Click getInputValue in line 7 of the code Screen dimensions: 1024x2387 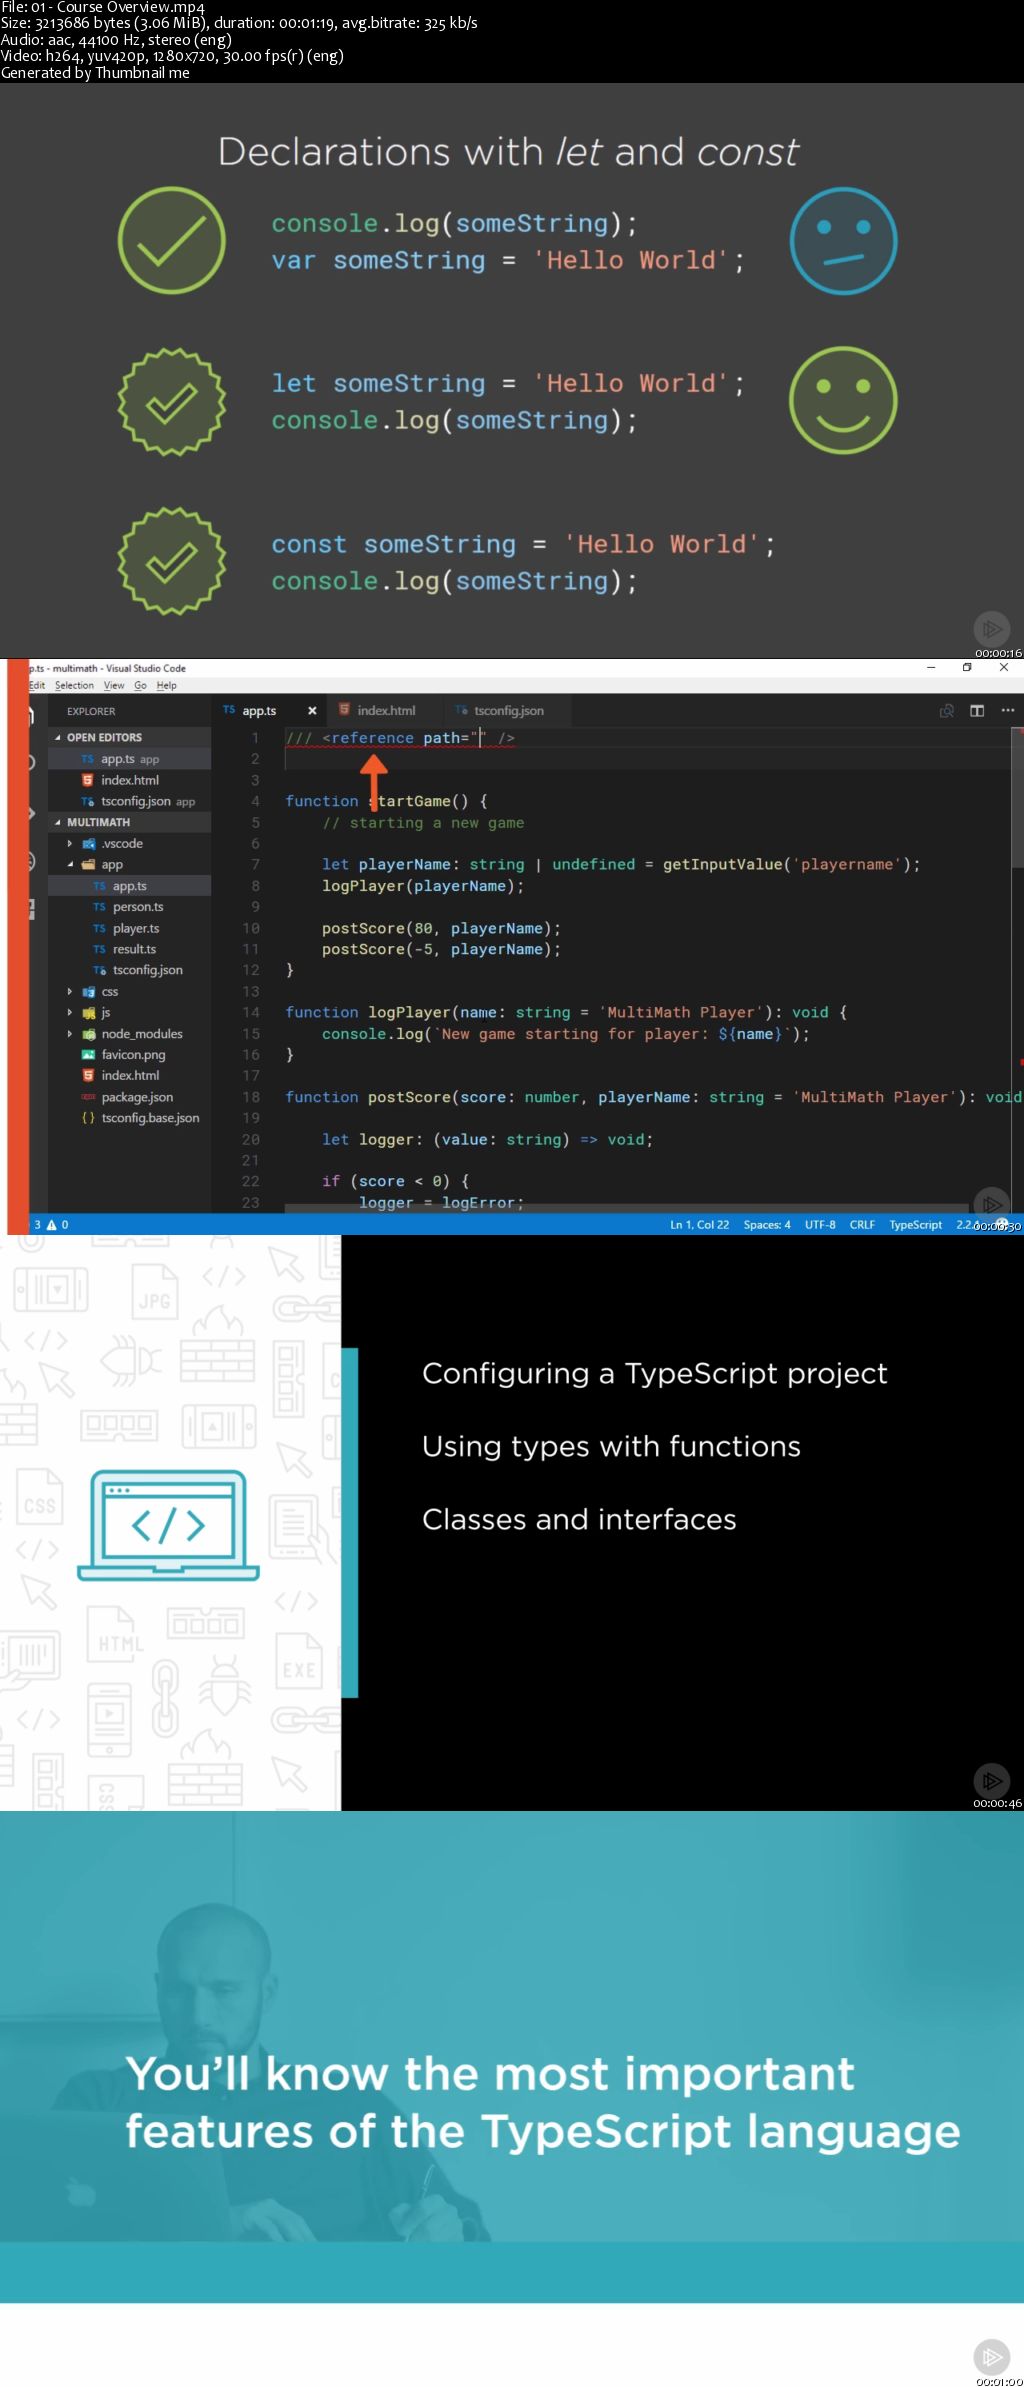click(x=722, y=865)
